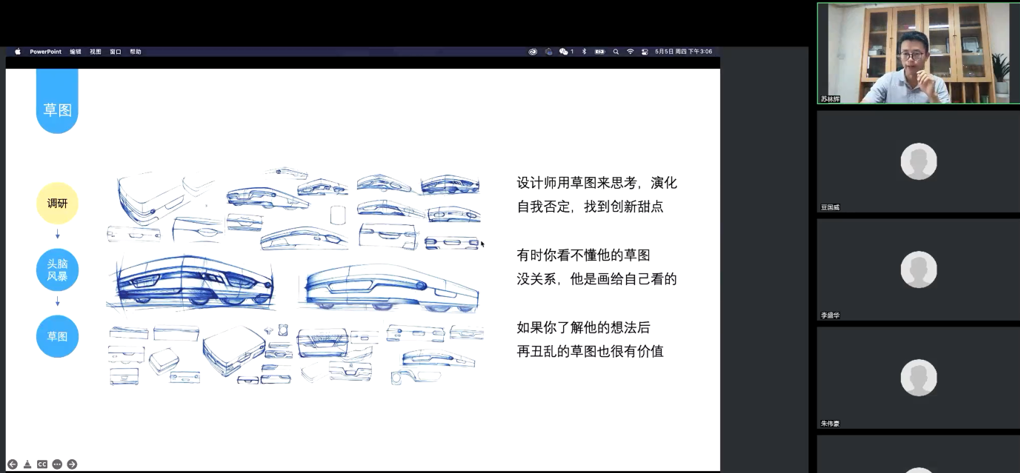Click the yellow 调研 circle on the slide
Screen dimensions: 1020x473
(57, 204)
